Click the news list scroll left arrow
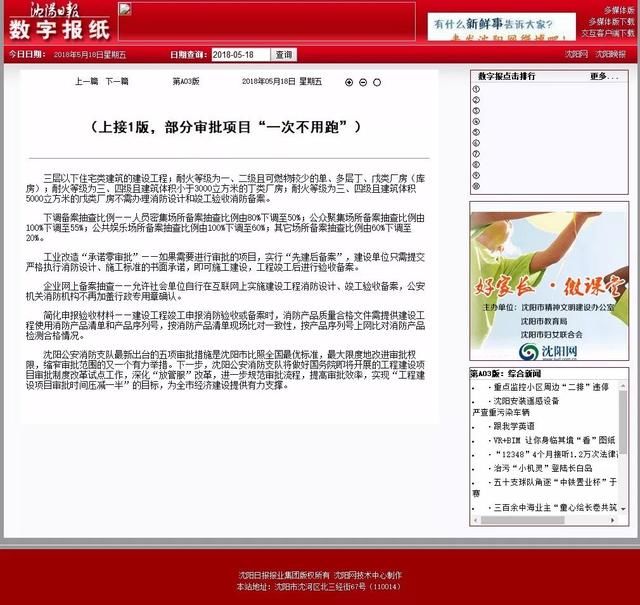The height and width of the screenshot is (605, 640). (x=476, y=520)
